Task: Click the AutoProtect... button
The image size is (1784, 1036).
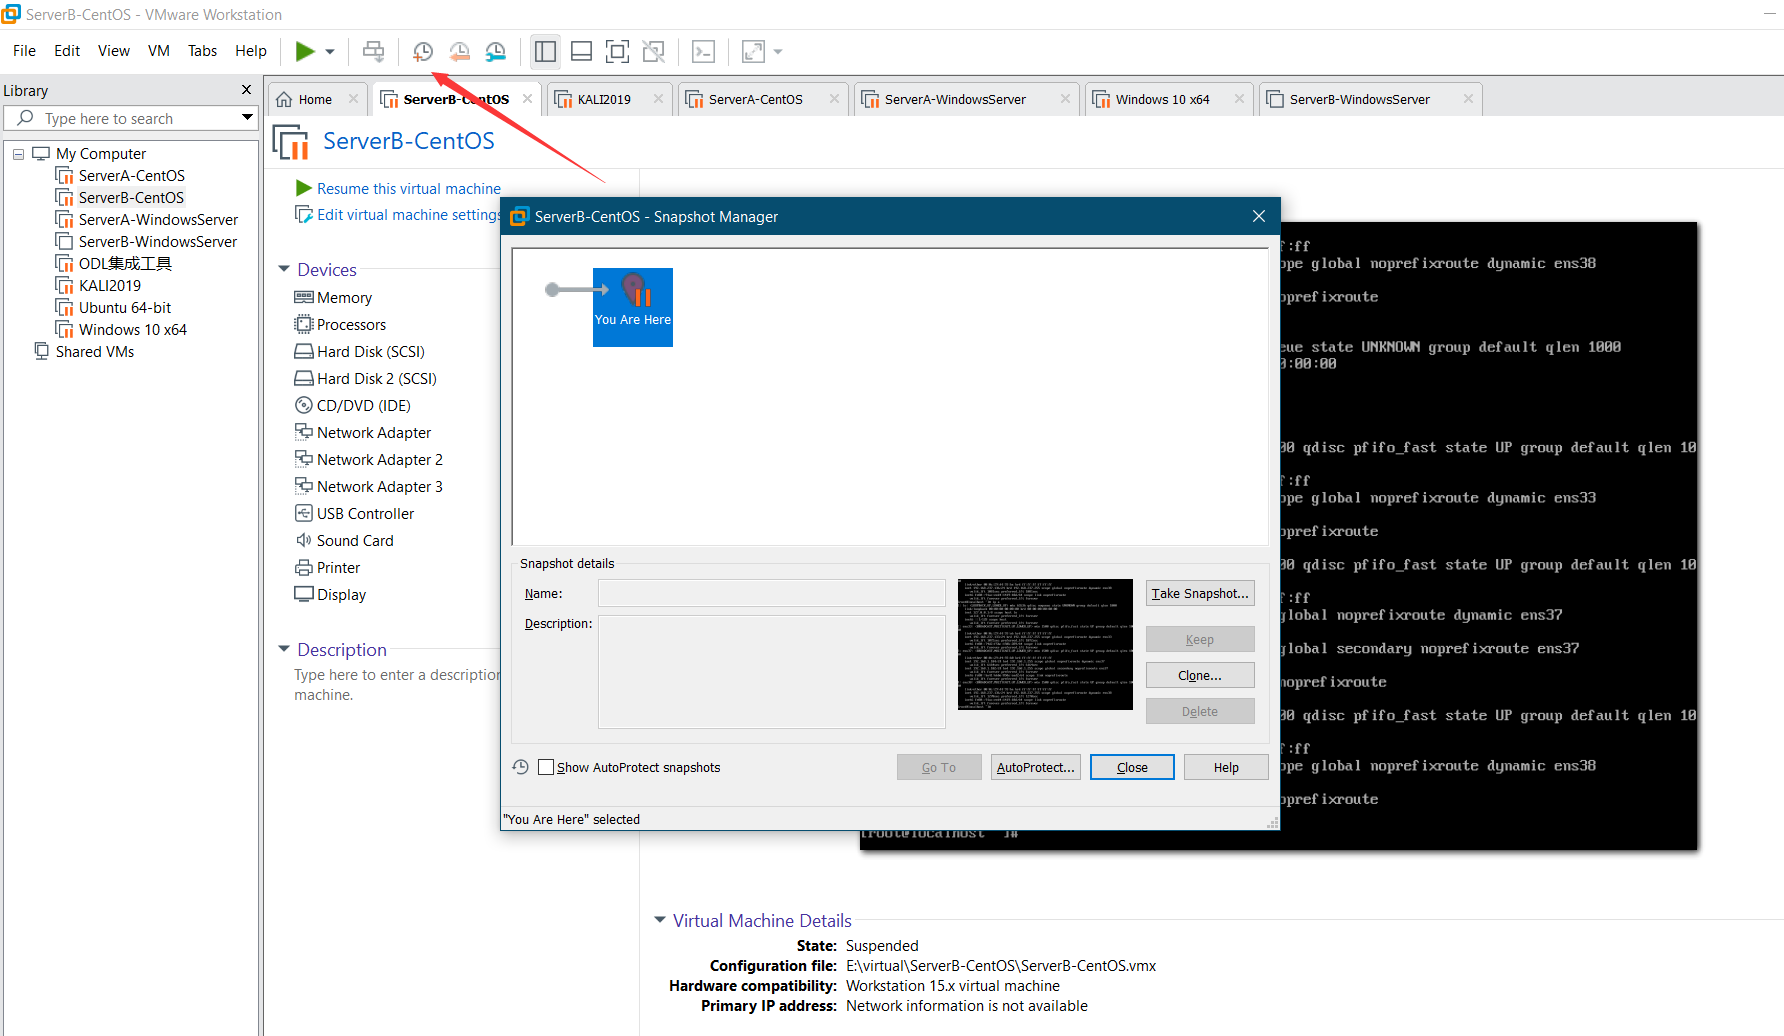Action: tap(1036, 767)
